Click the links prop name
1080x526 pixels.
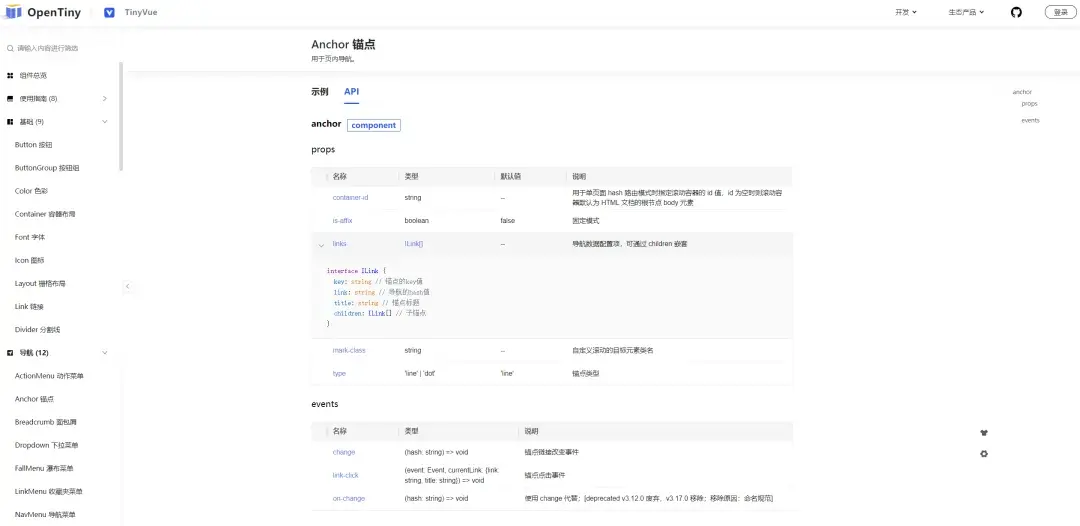pos(340,244)
